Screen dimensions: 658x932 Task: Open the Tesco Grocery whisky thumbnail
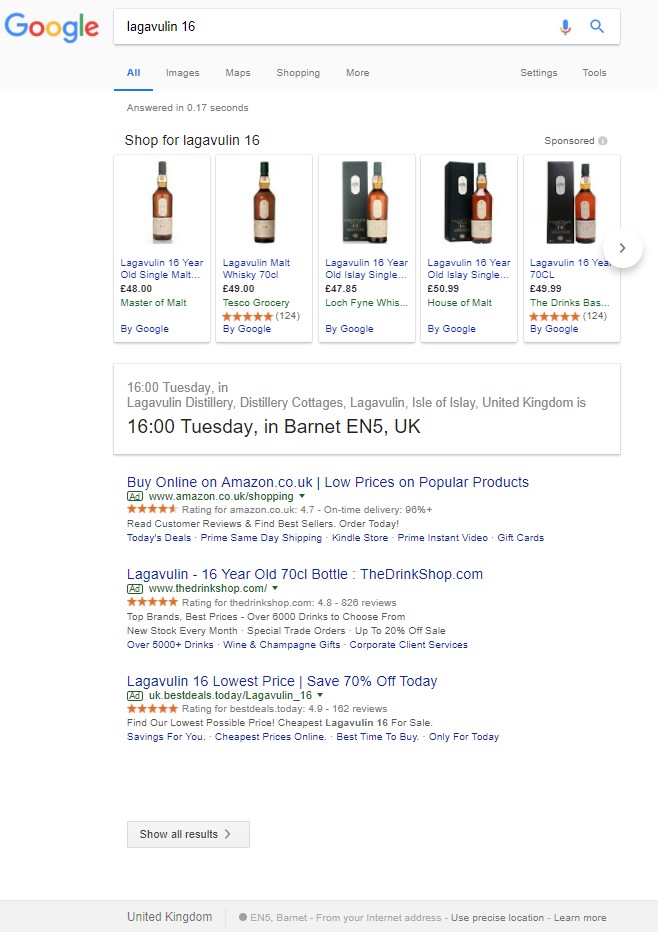[264, 202]
